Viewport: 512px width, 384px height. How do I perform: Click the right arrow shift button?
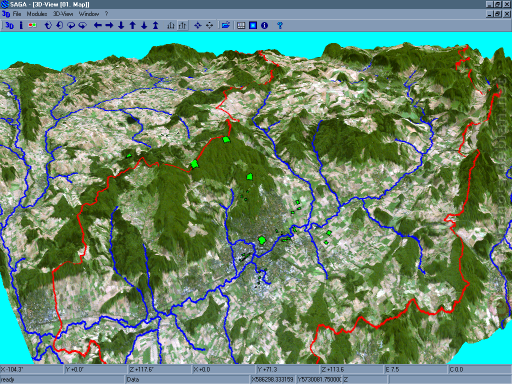pos(109,25)
